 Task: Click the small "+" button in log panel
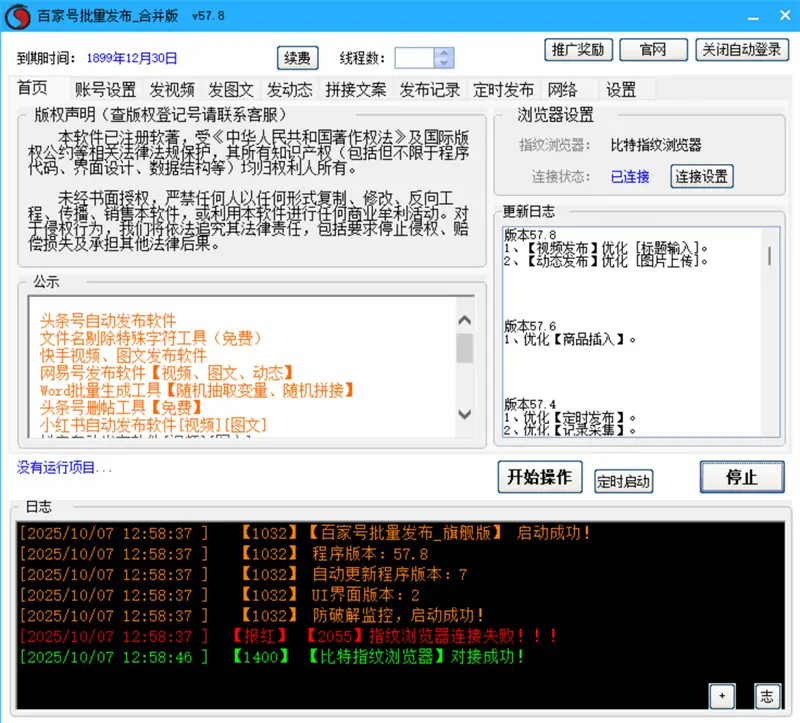click(723, 696)
